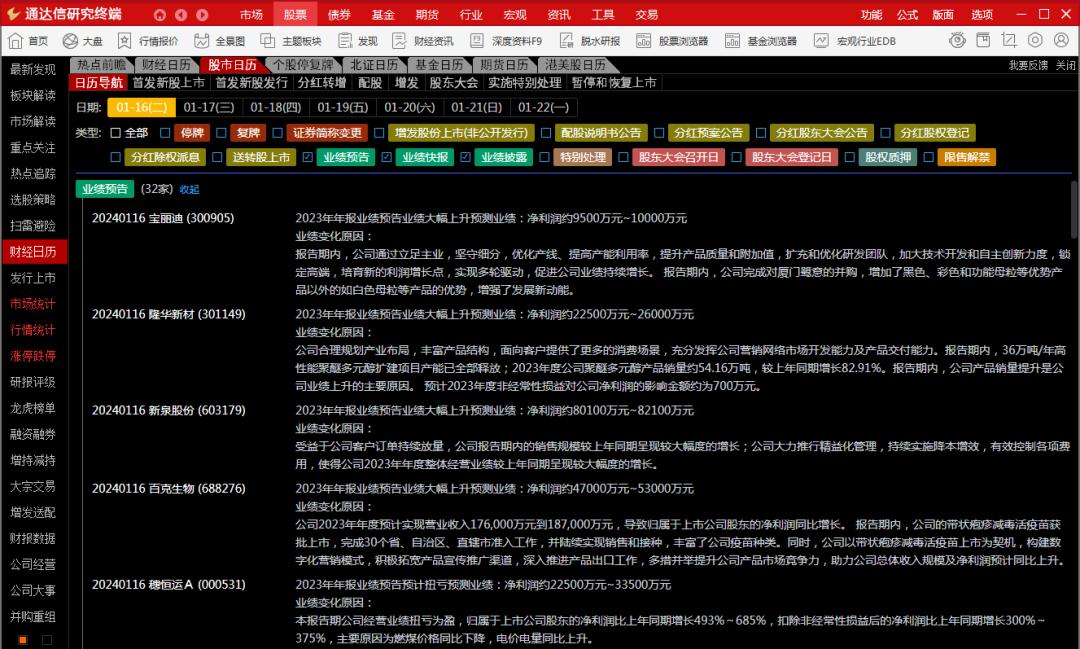Uncheck the 业绩披露 checkbox
Viewport: 1080px width, 649px height.
pos(466,157)
